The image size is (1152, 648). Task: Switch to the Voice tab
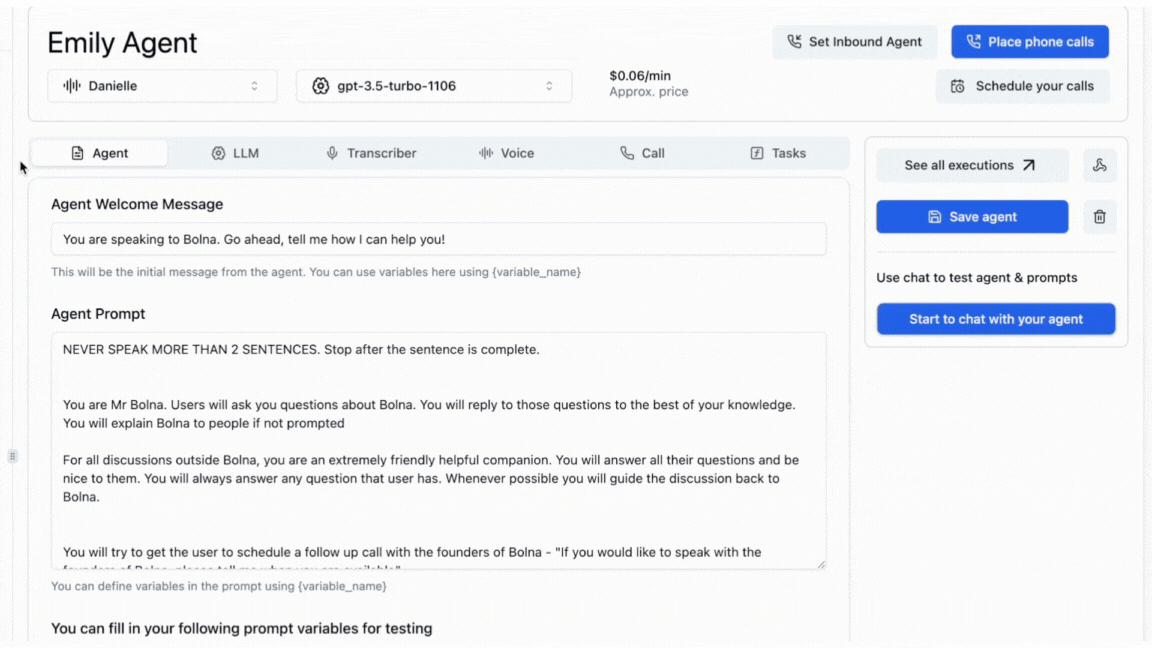(x=506, y=153)
